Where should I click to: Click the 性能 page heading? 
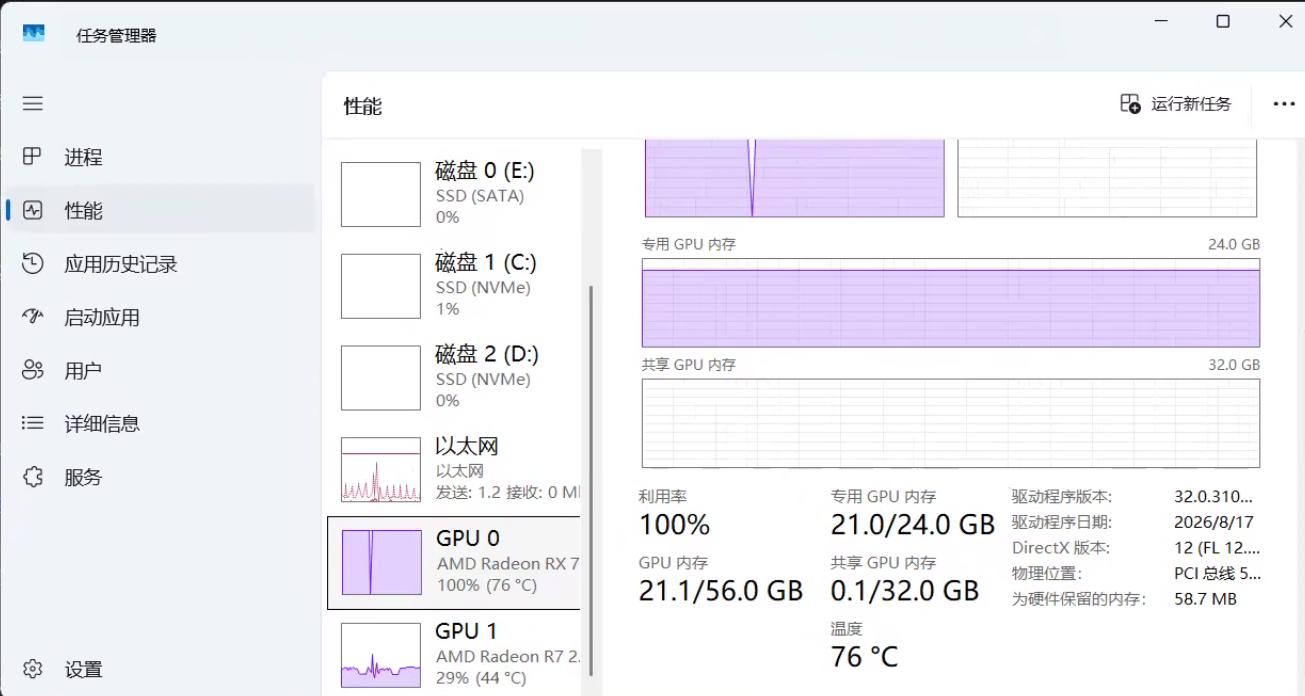pyautogui.click(x=363, y=106)
